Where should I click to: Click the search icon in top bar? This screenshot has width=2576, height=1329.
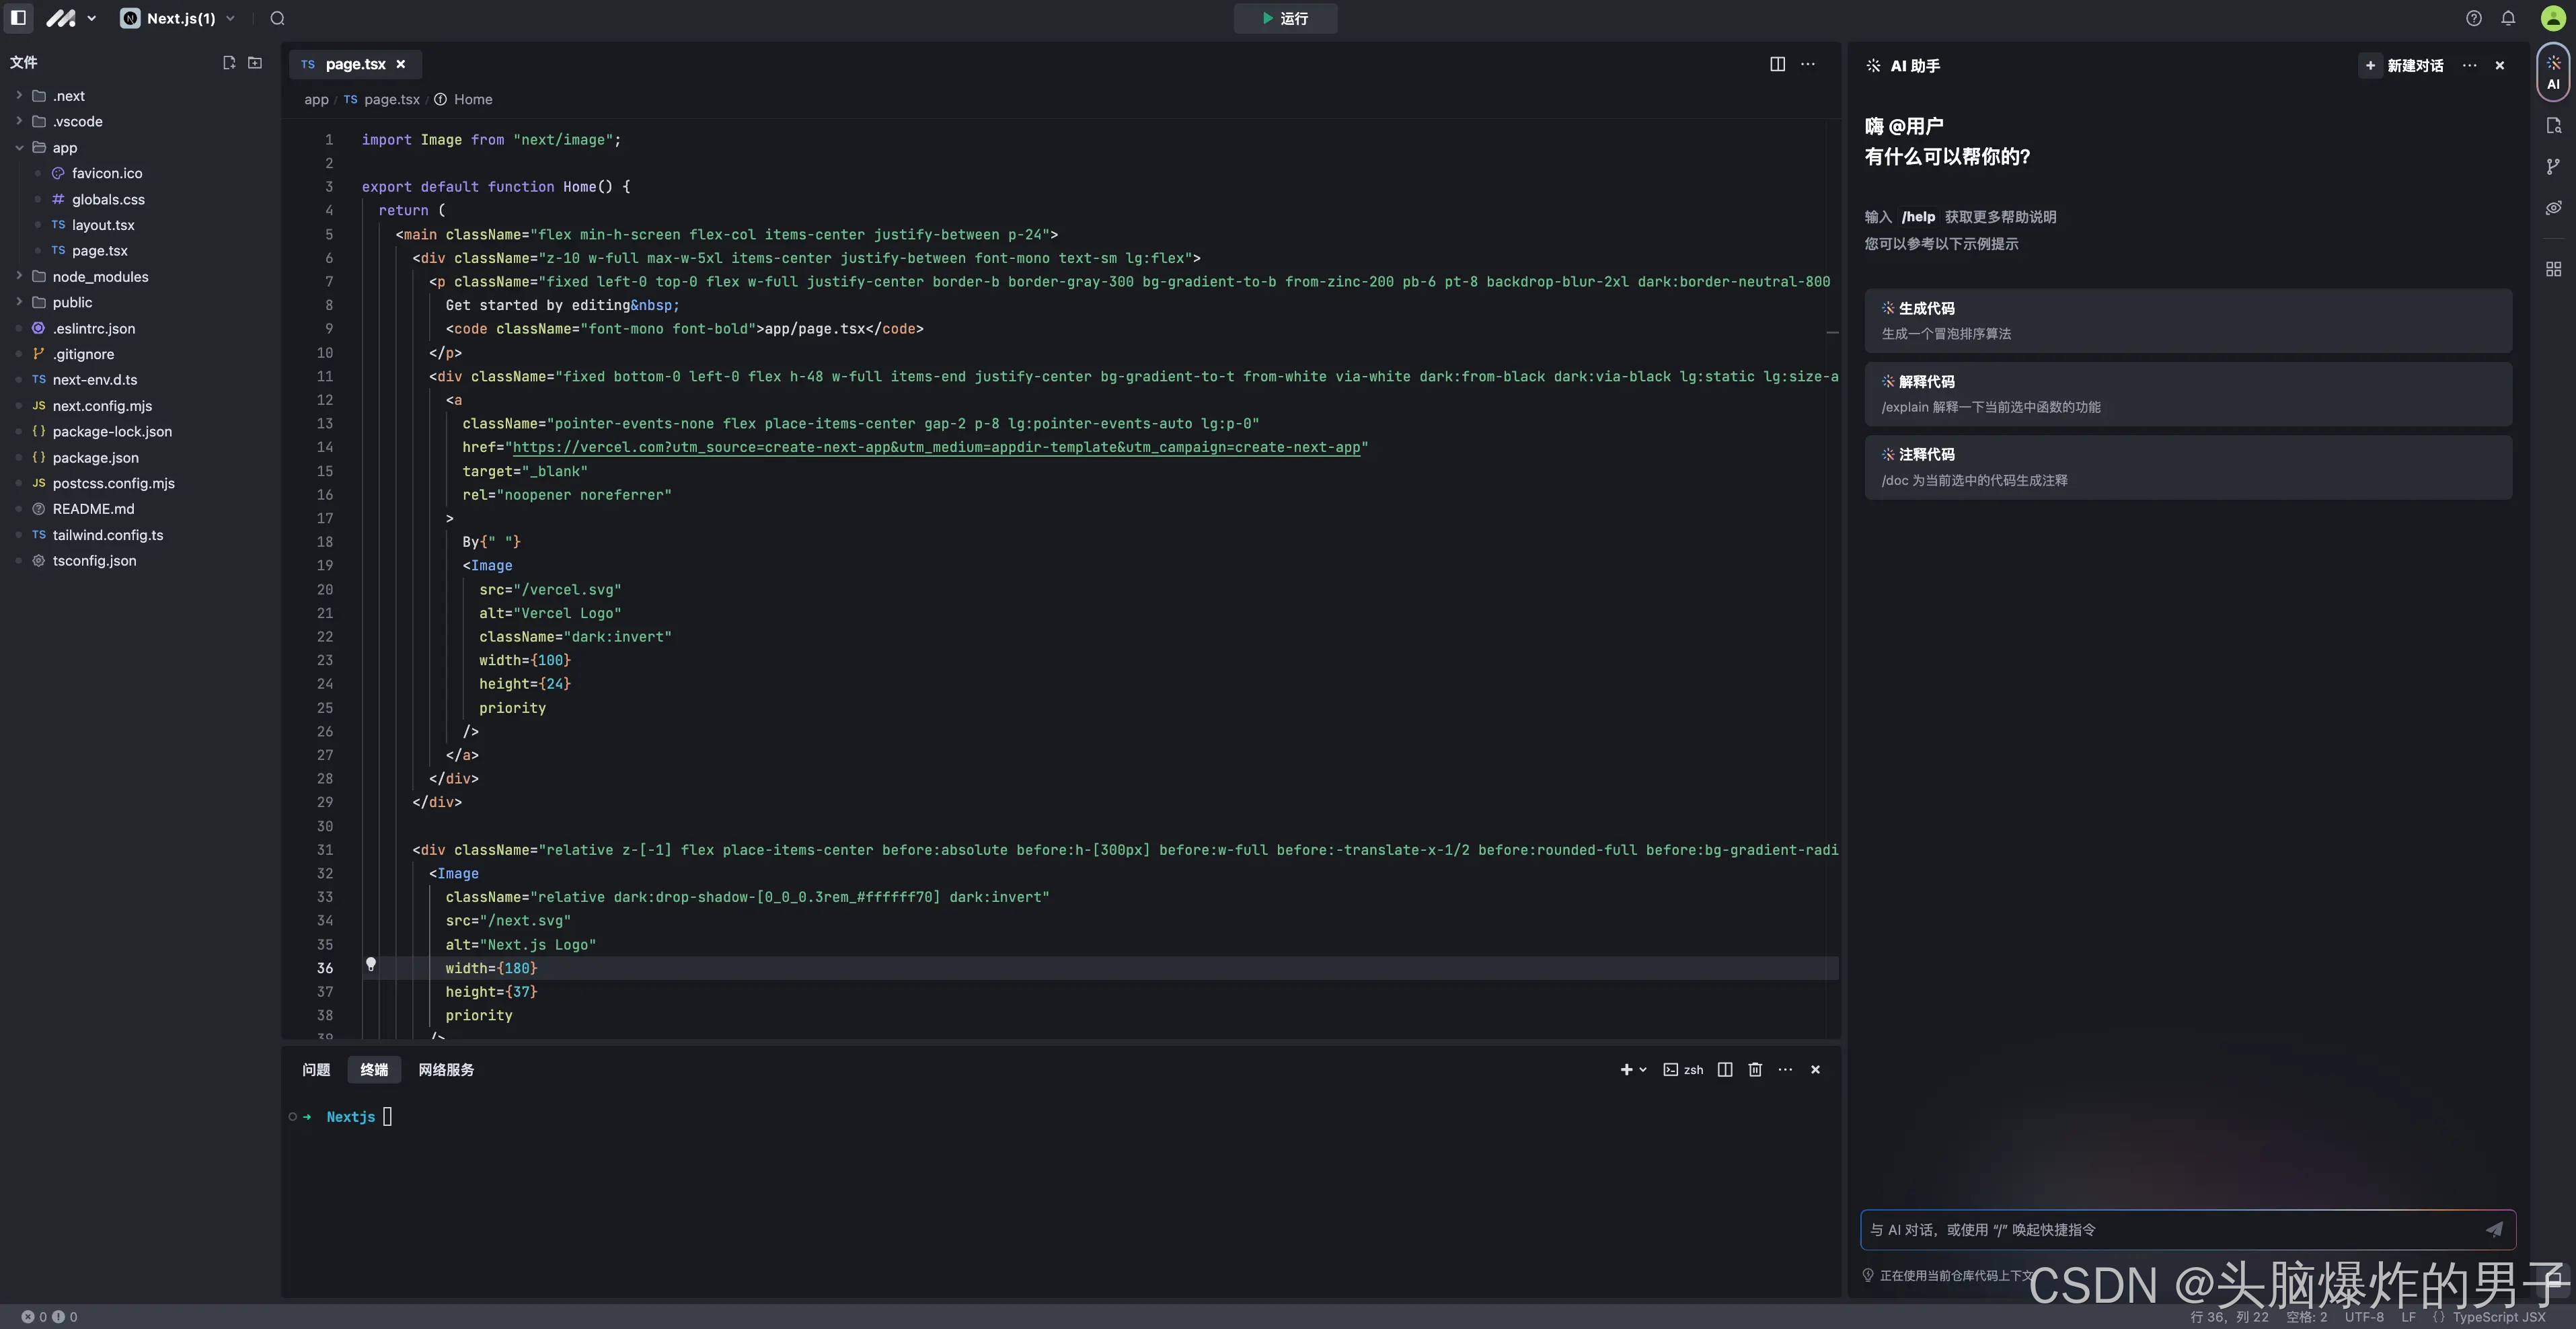pyautogui.click(x=277, y=18)
